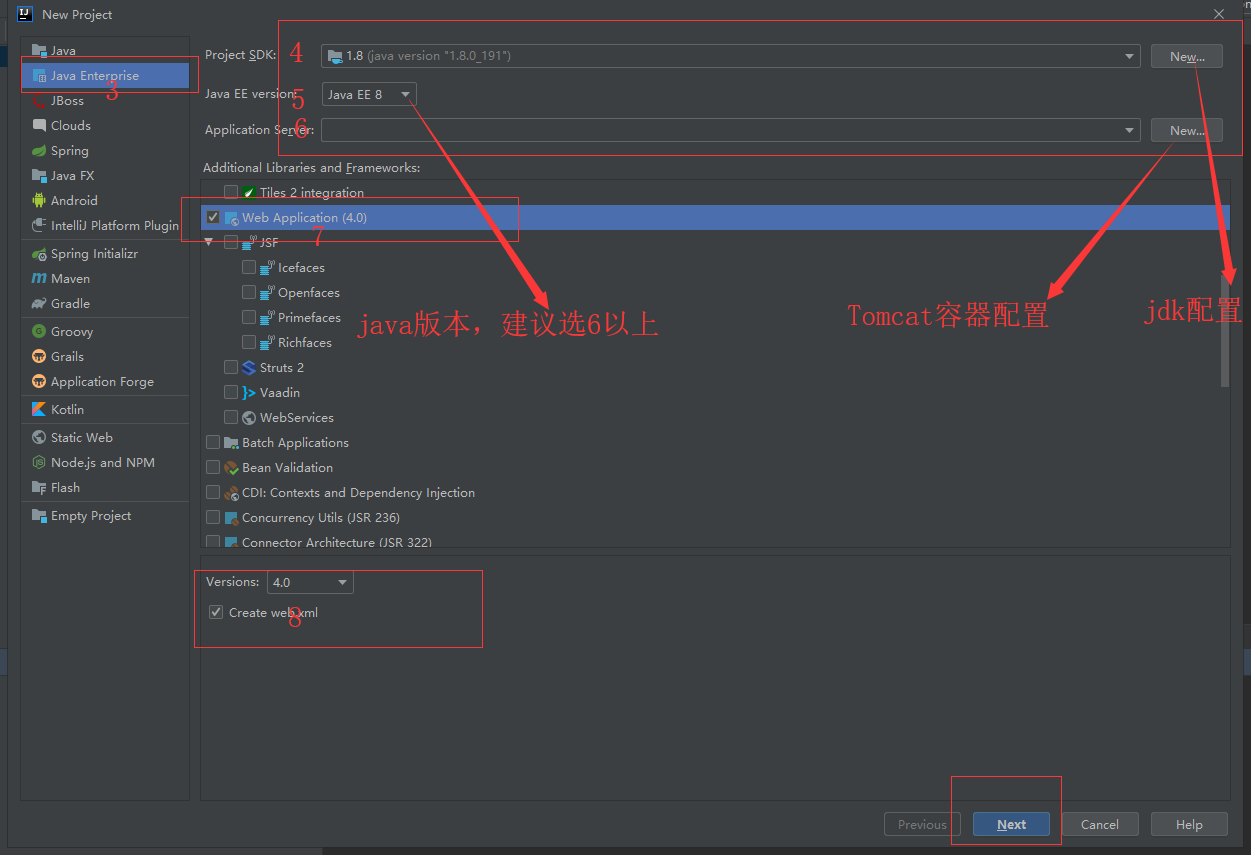Check Concurrency Utils (JSR 236)
1251x855 pixels.
click(213, 517)
